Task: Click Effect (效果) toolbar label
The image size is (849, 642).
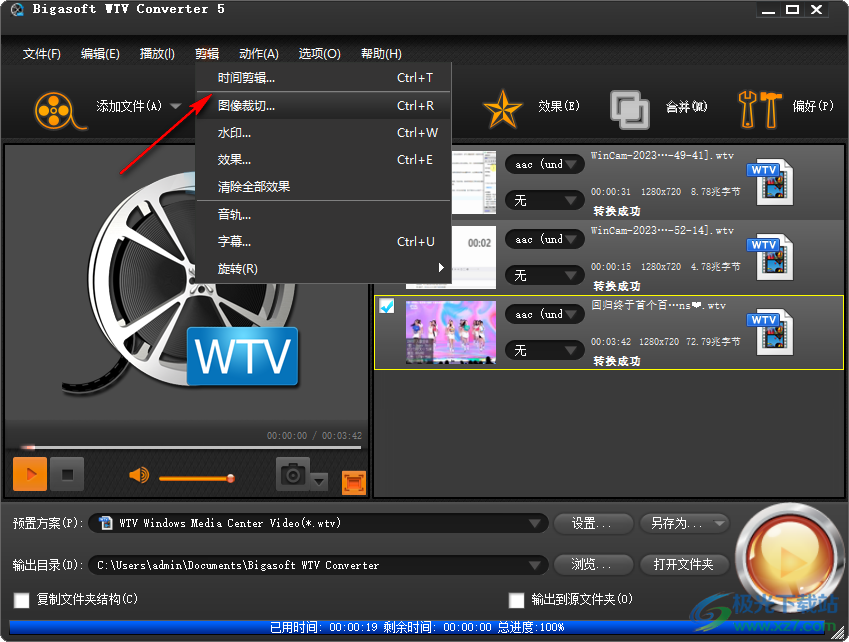Action: tap(559, 106)
